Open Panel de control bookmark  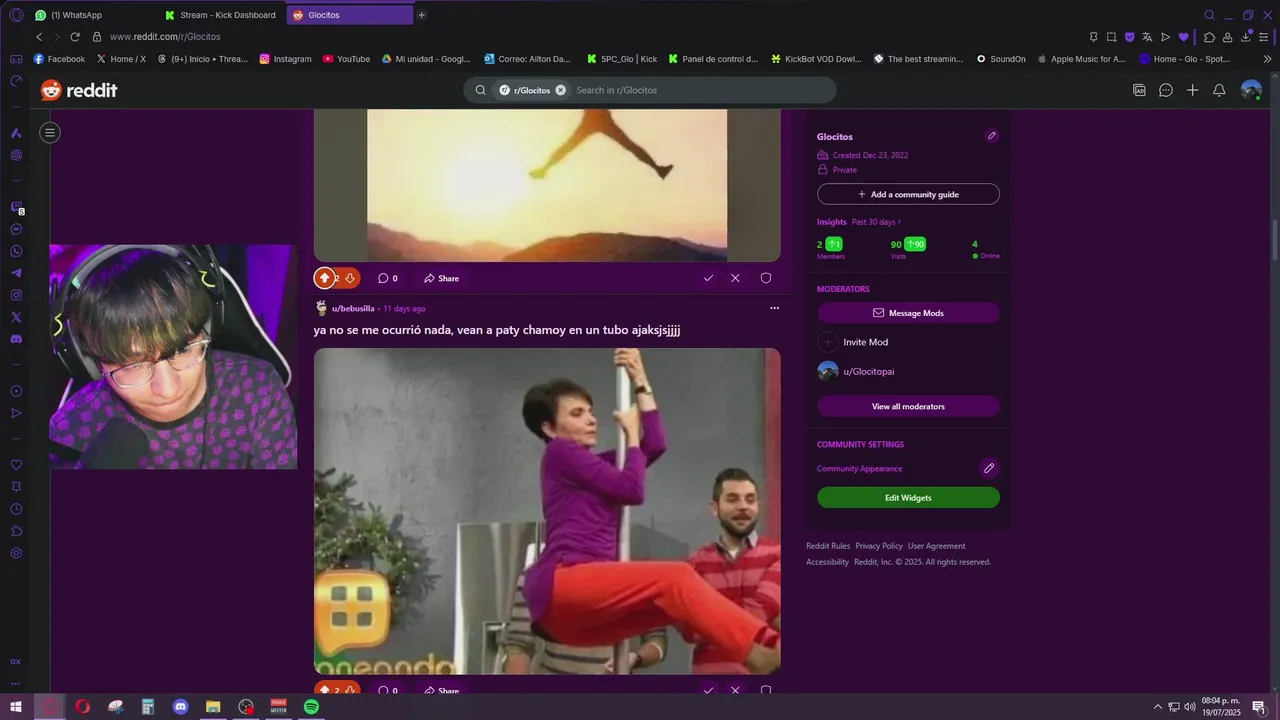713,59
